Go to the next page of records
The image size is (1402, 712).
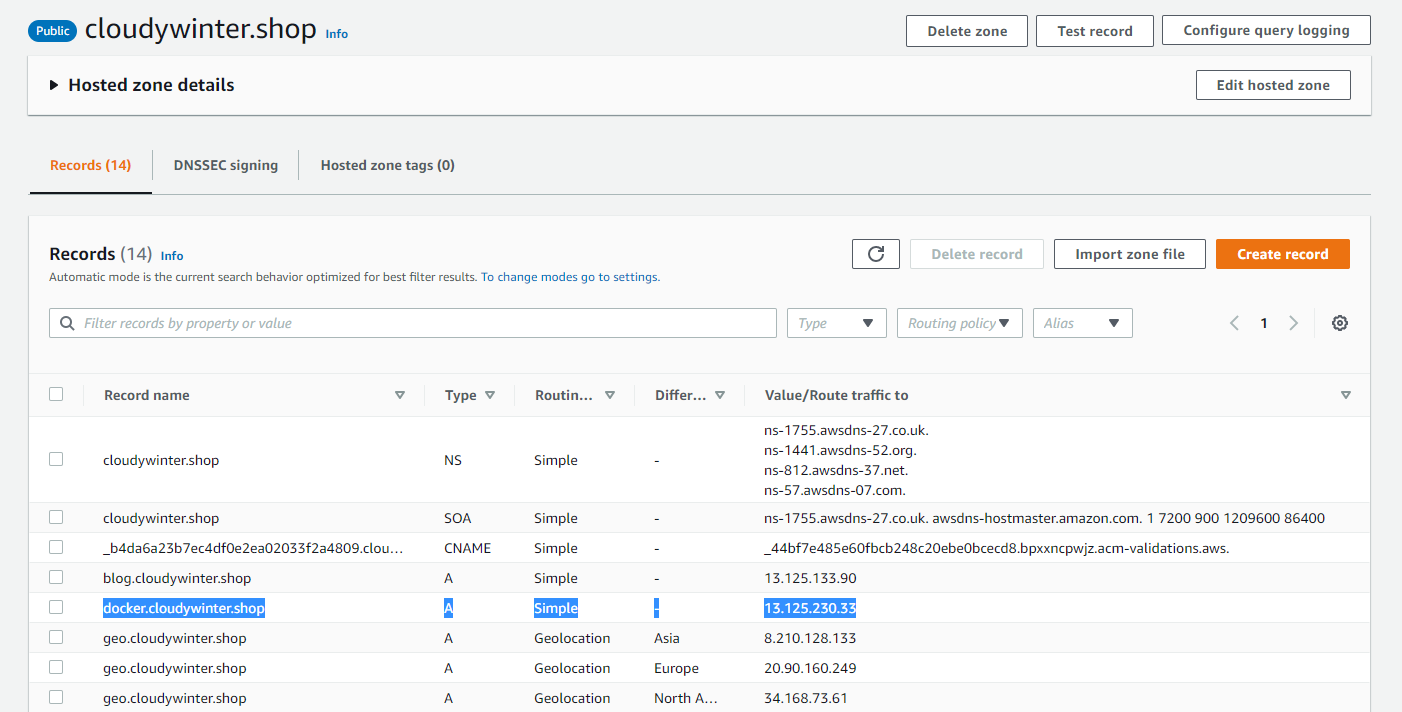point(1293,323)
